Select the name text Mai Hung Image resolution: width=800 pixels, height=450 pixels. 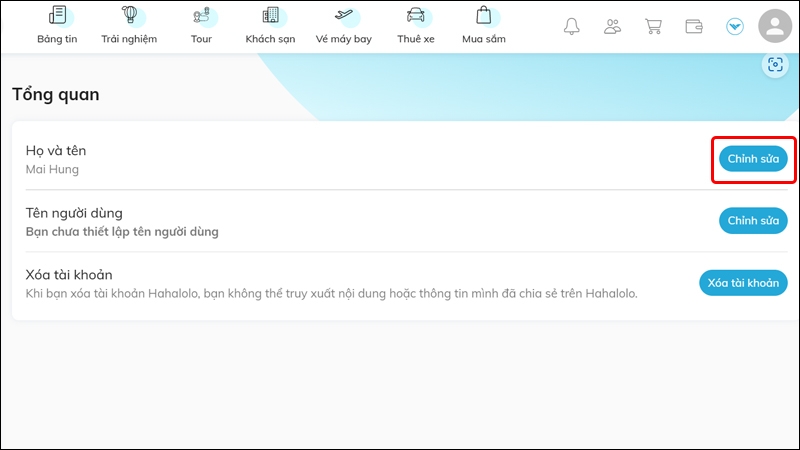(52, 169)
